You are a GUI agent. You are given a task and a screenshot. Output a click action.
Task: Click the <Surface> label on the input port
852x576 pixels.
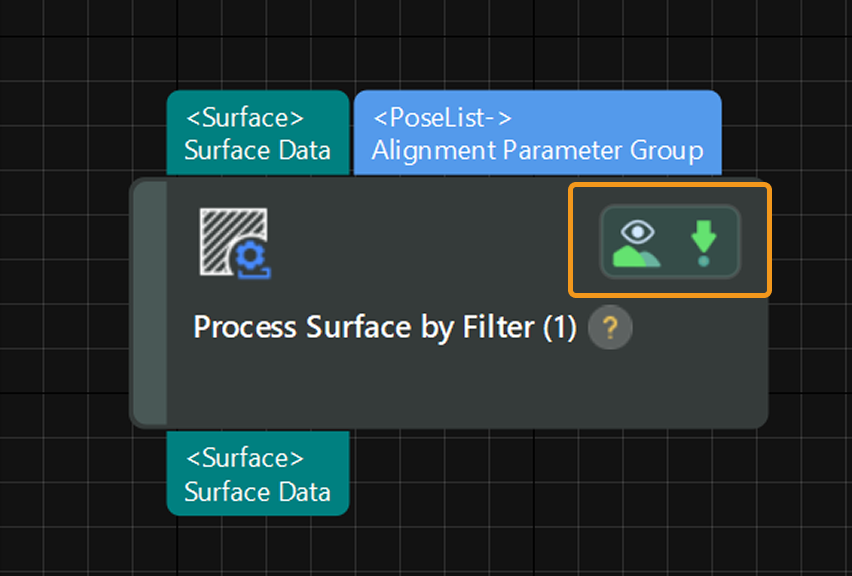(245, 118)
